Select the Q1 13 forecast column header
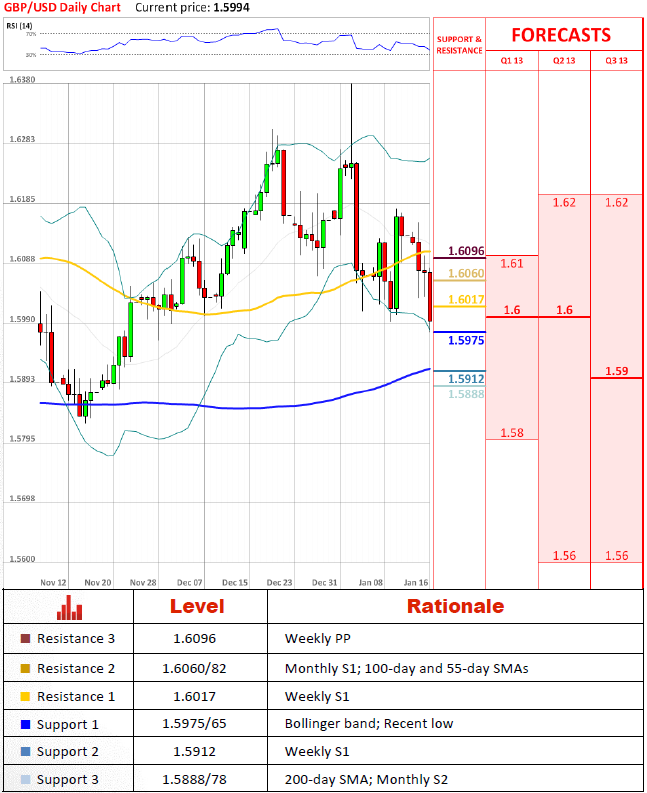Viewport: 647px width, 793px height. [512, 61]
